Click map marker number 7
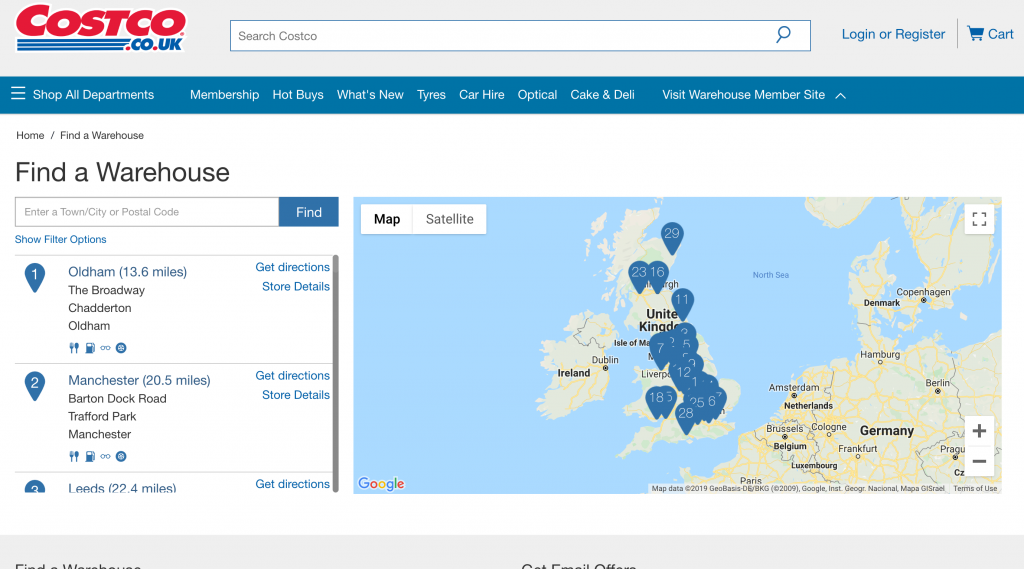 pos(660,351)
